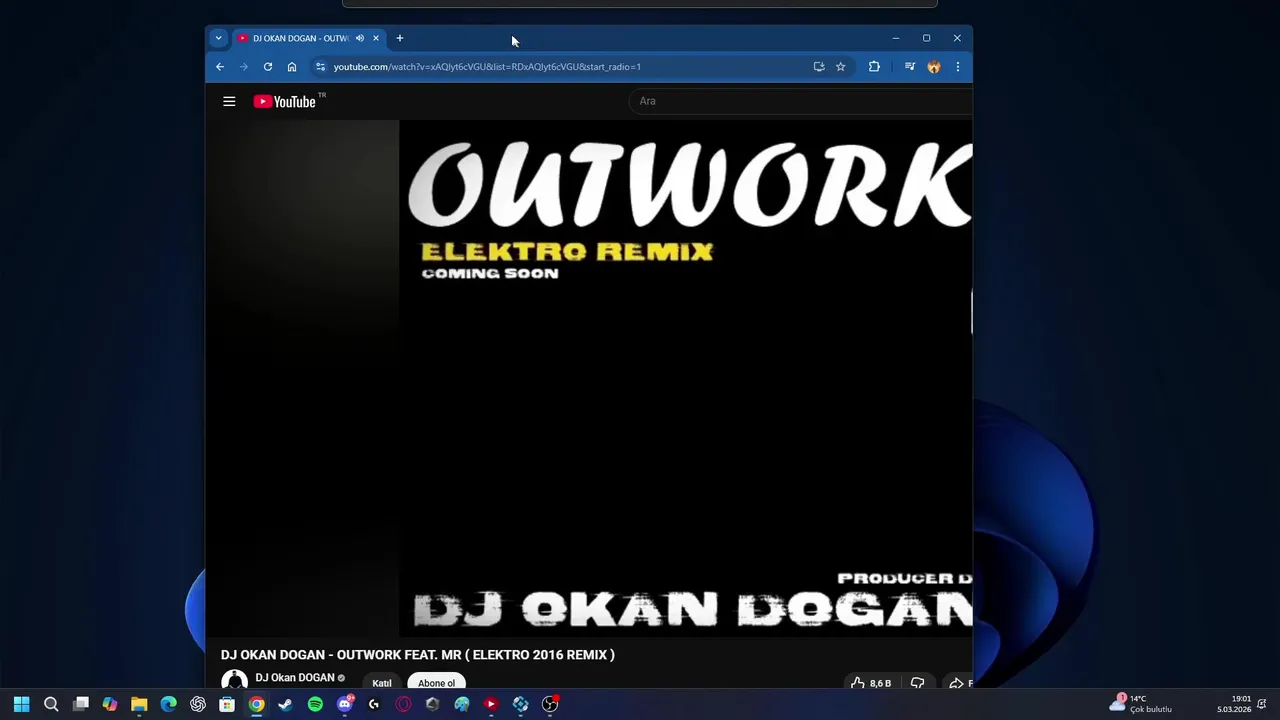This screenshot has width=1280, height=720.
Task: Open the Paint palette app on taskbar
Action: [x=462, y=704]
